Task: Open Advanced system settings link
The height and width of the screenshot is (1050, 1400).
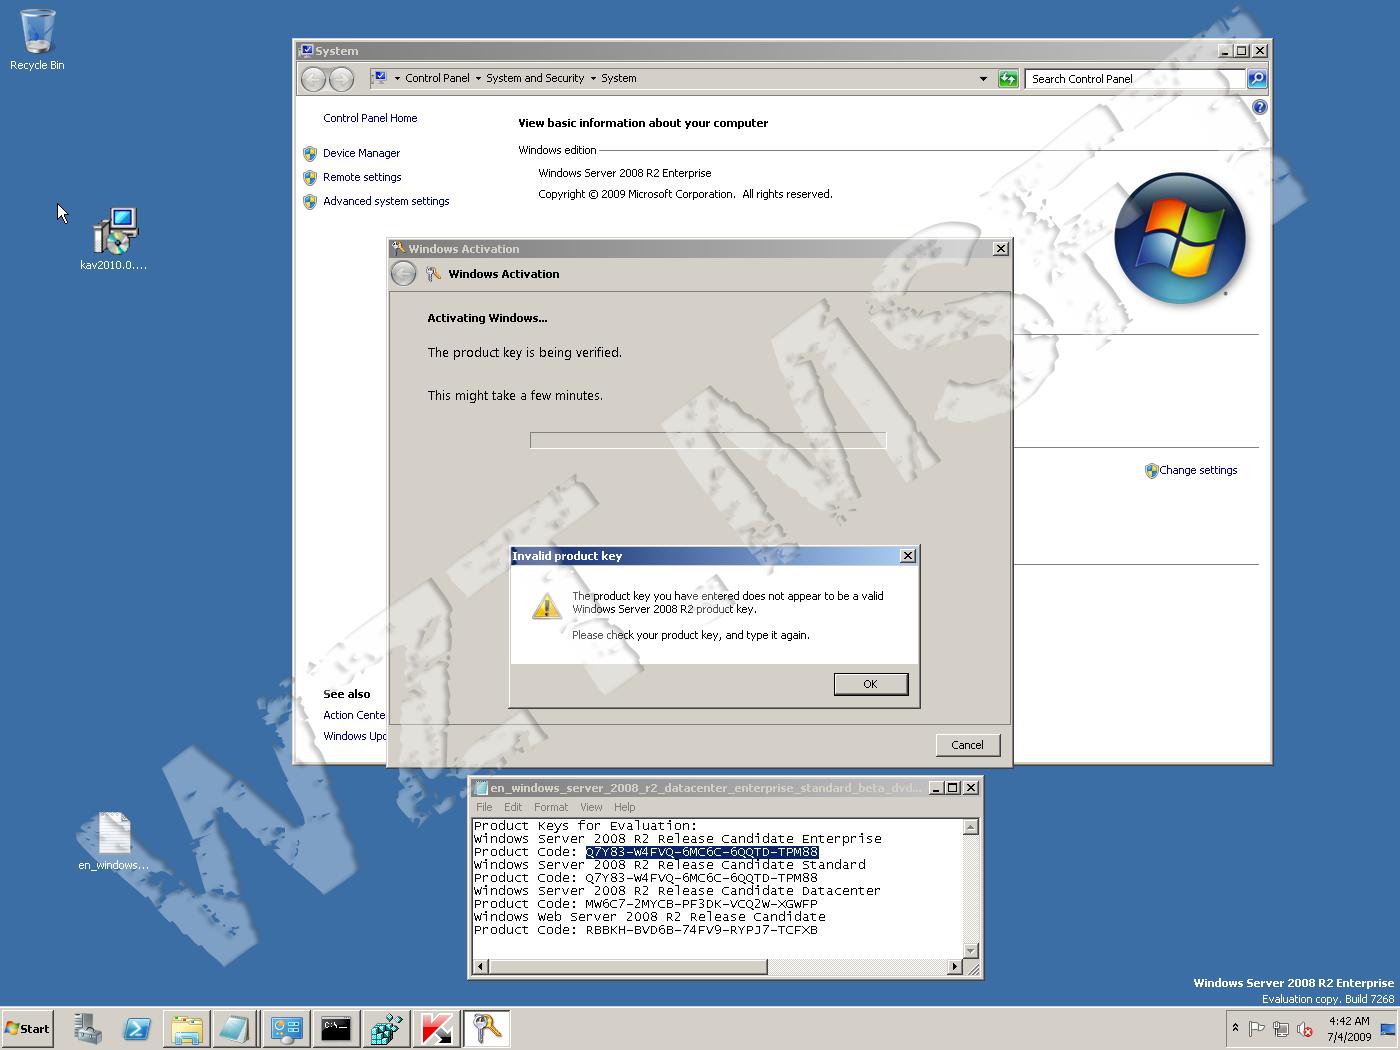Action: tap(386, 201)
